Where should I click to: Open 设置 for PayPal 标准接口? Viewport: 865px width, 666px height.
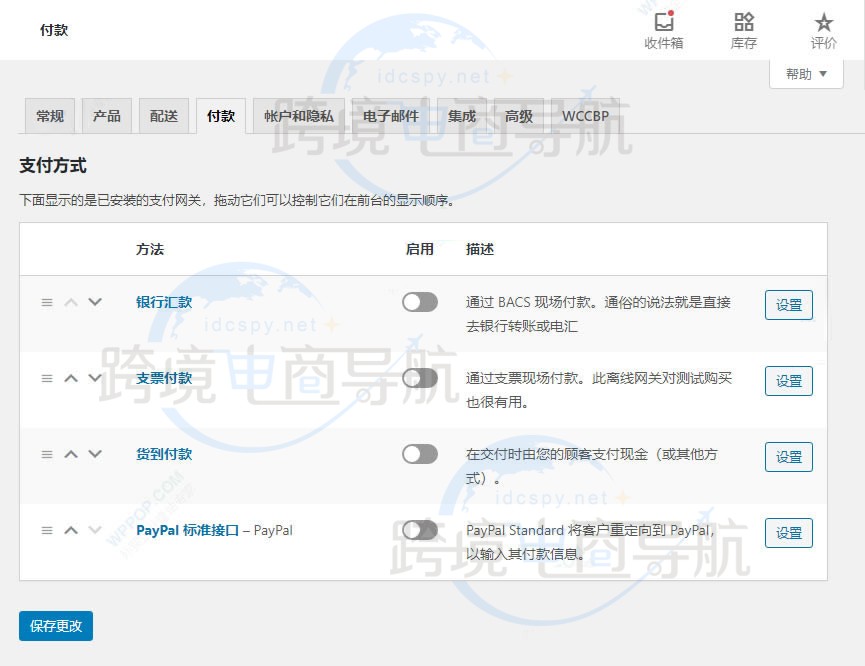[788, 533]
